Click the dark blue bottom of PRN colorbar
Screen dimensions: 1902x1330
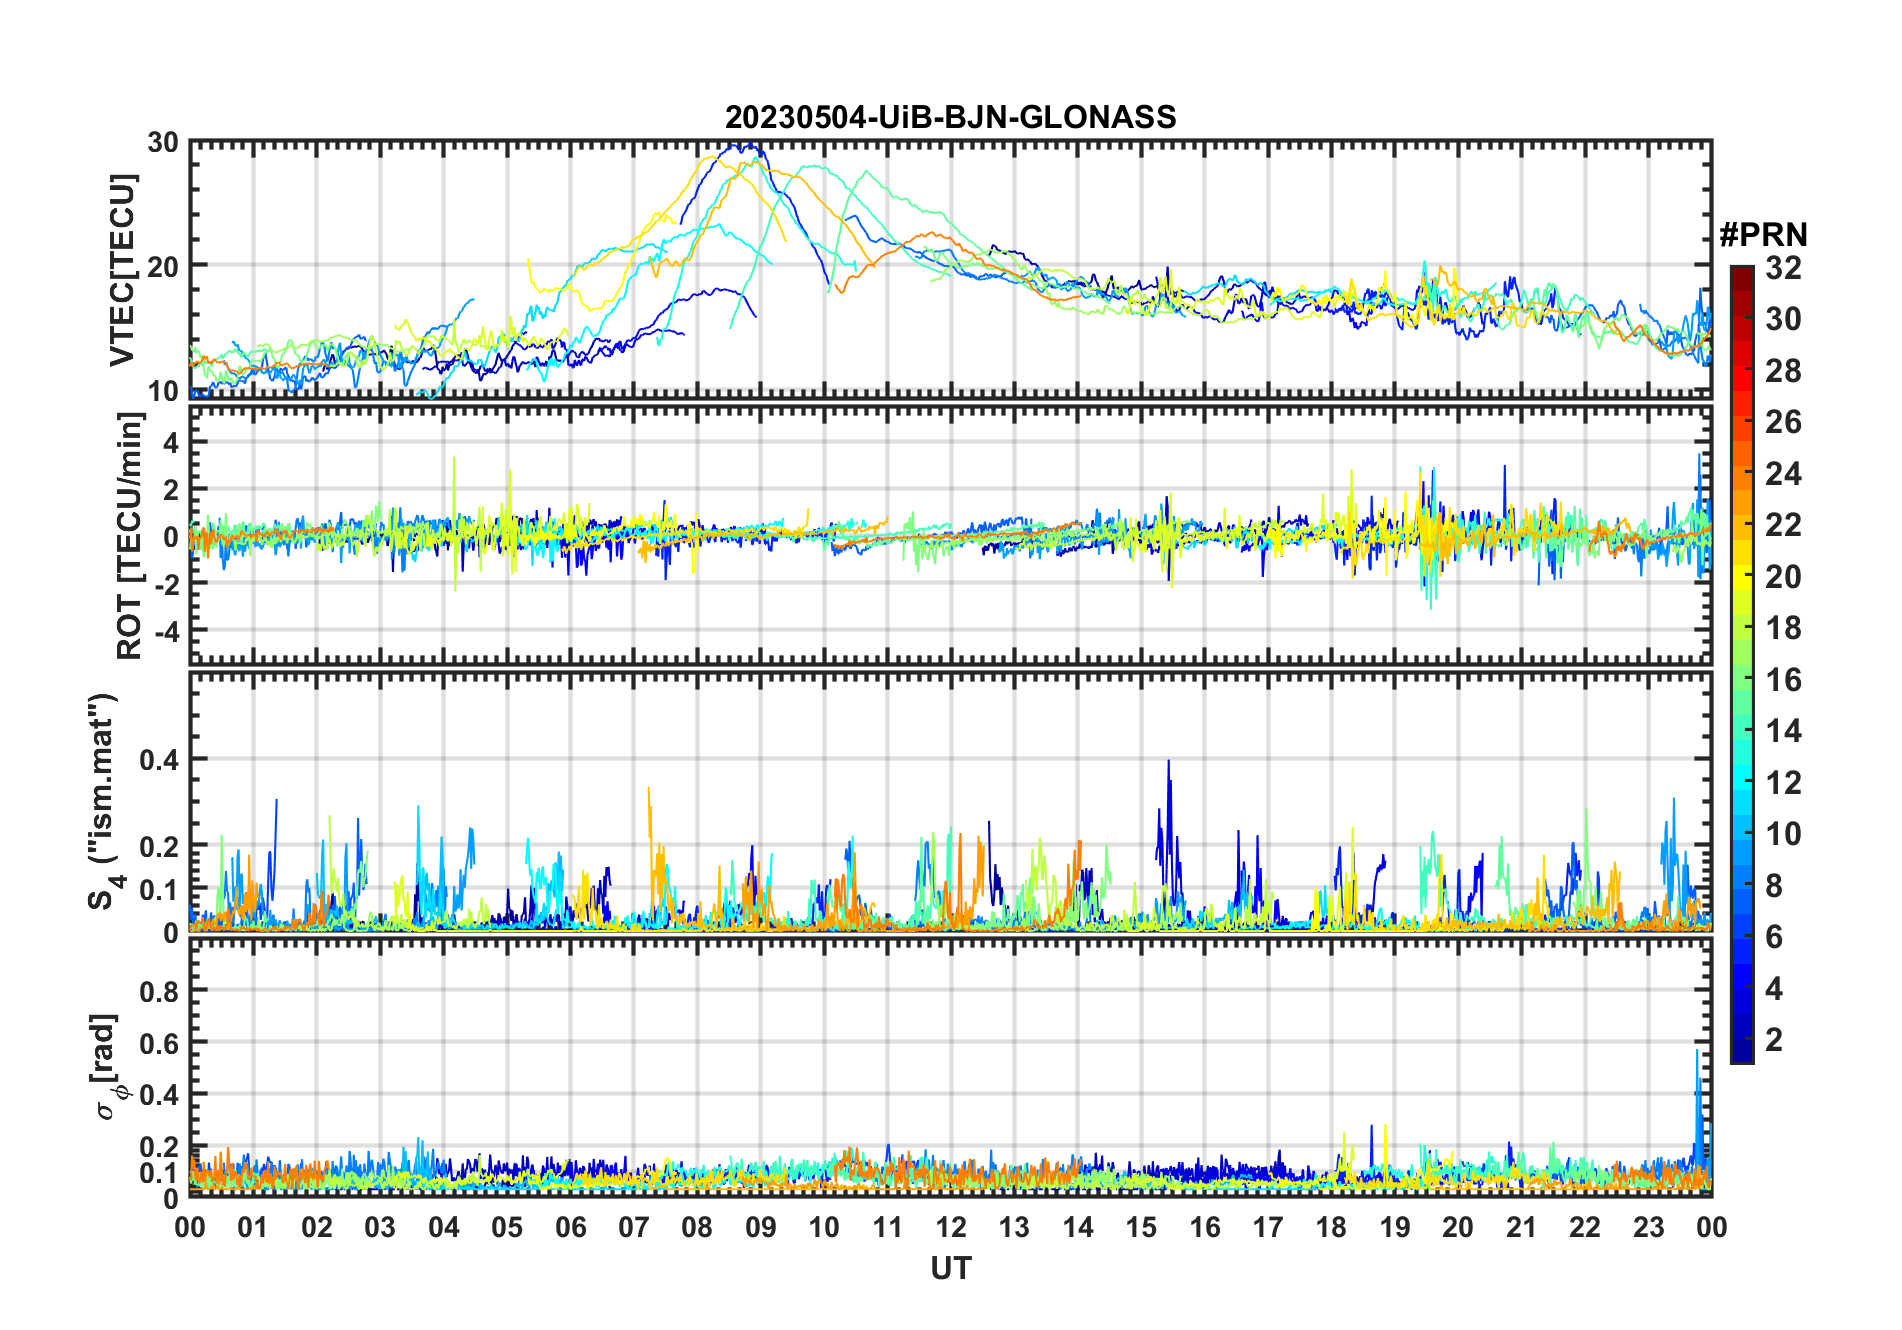tap(1742, 1054)
